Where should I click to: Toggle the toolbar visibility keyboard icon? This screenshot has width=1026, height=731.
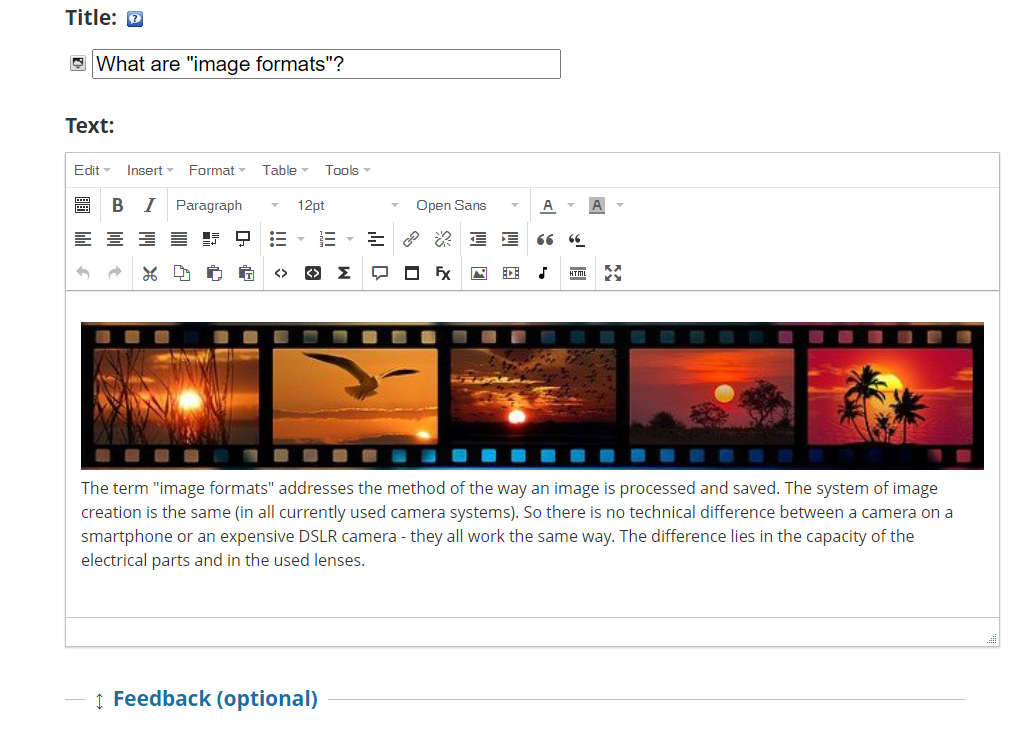pyautogui.click(x=82, y=205)
